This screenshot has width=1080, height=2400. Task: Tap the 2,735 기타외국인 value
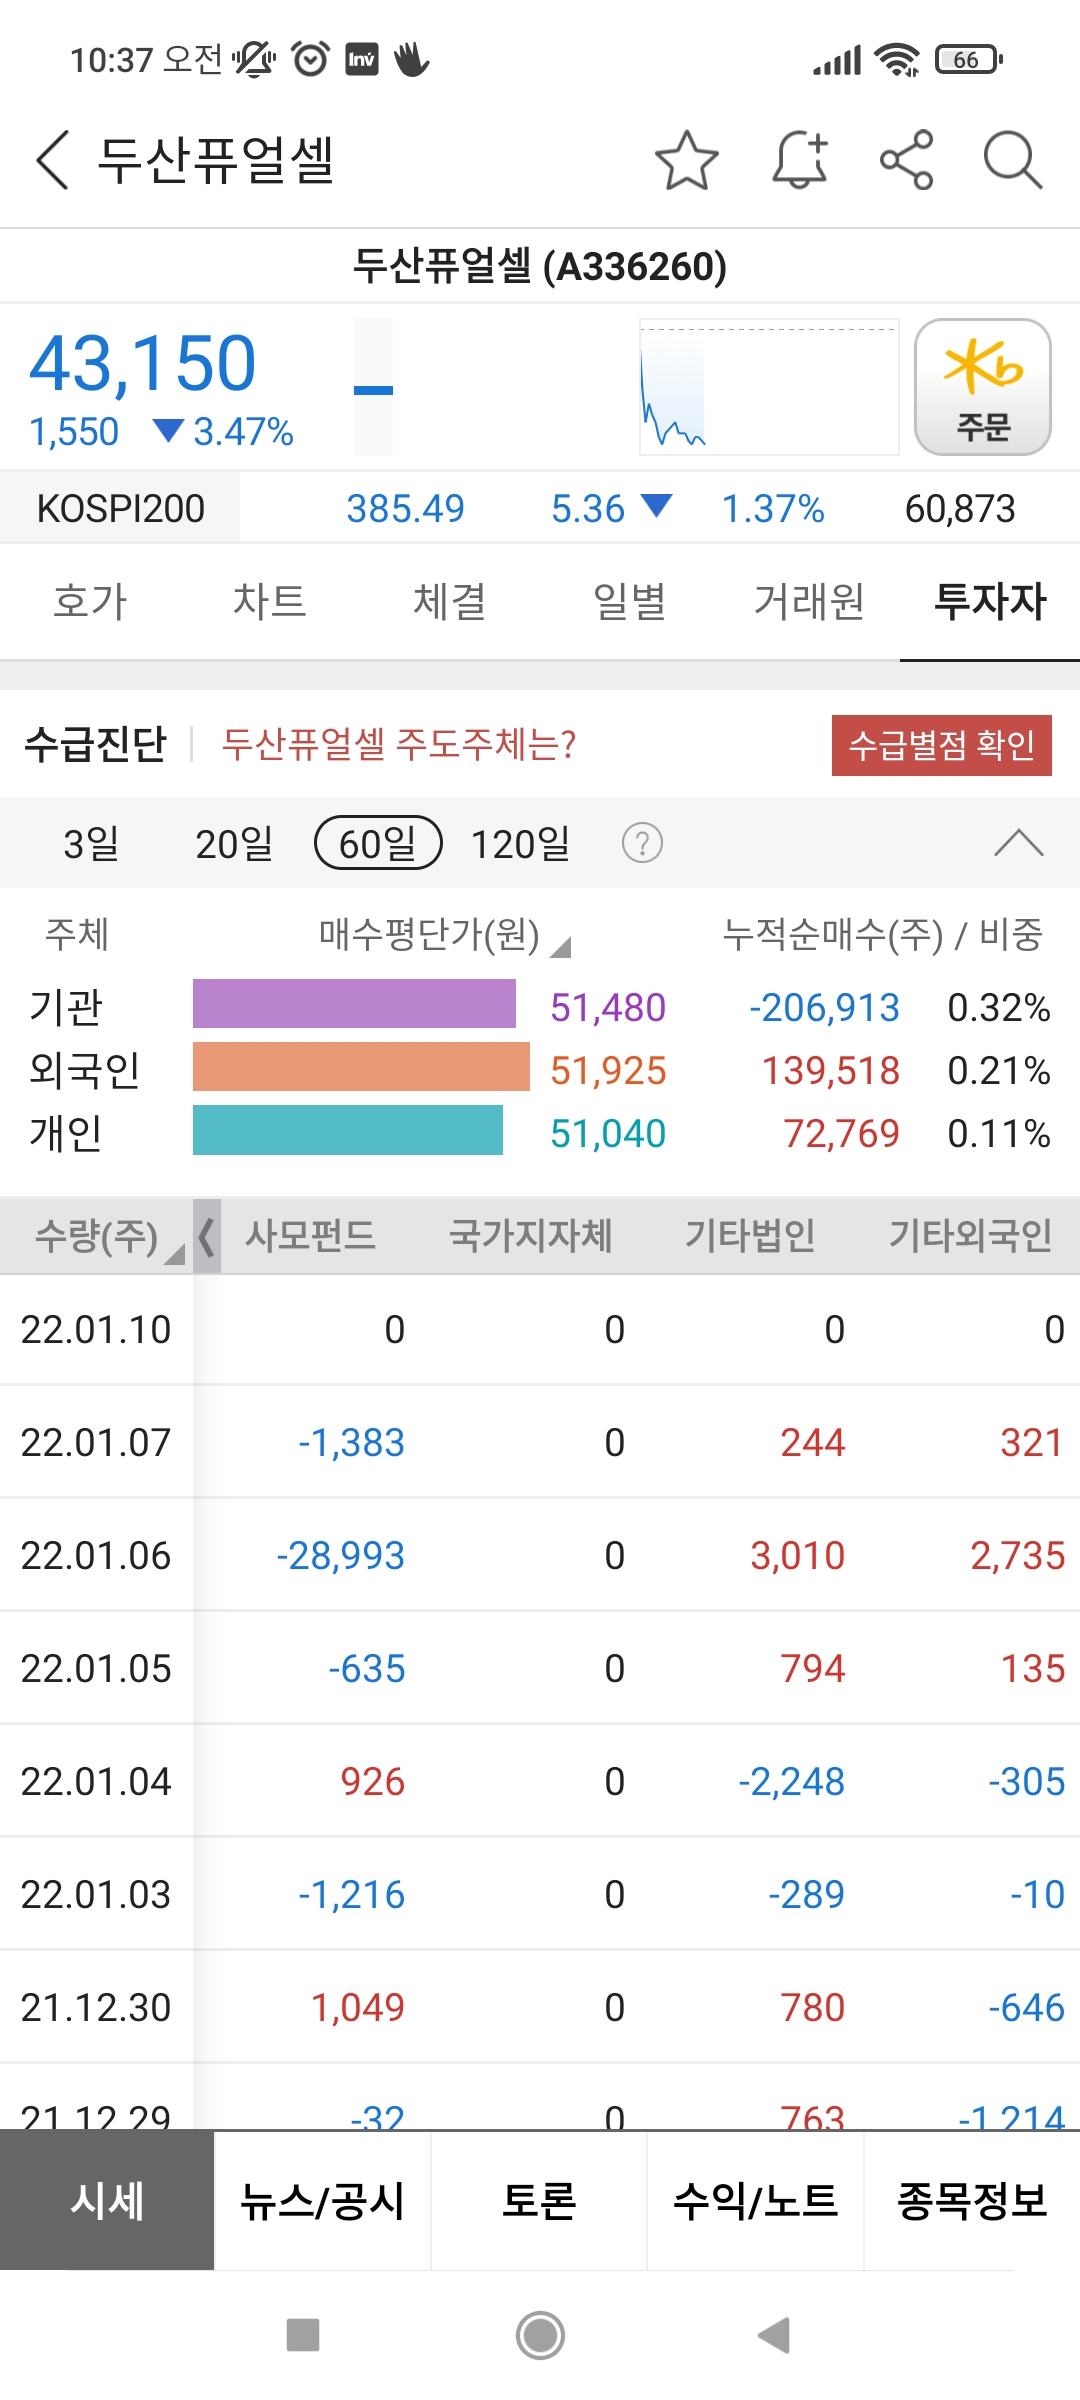[1017, 1555]
